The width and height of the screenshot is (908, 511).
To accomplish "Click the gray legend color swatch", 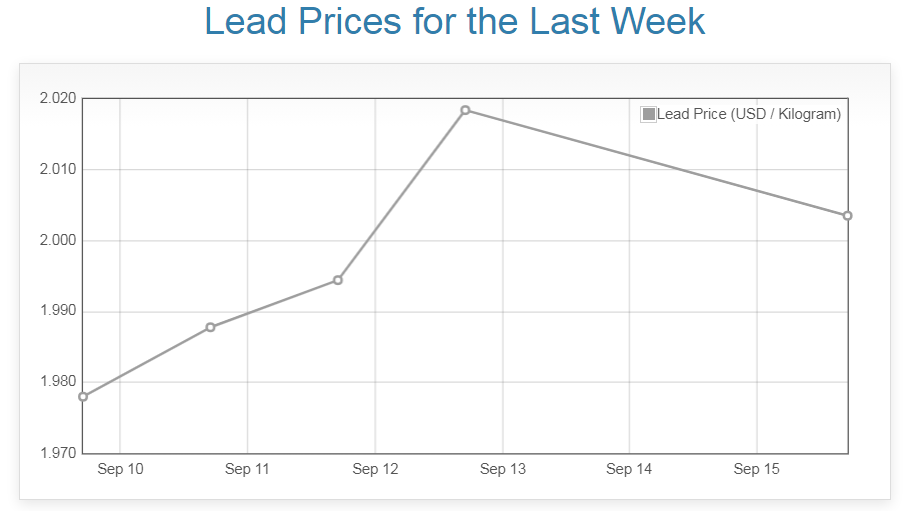I will pos(649,114).
